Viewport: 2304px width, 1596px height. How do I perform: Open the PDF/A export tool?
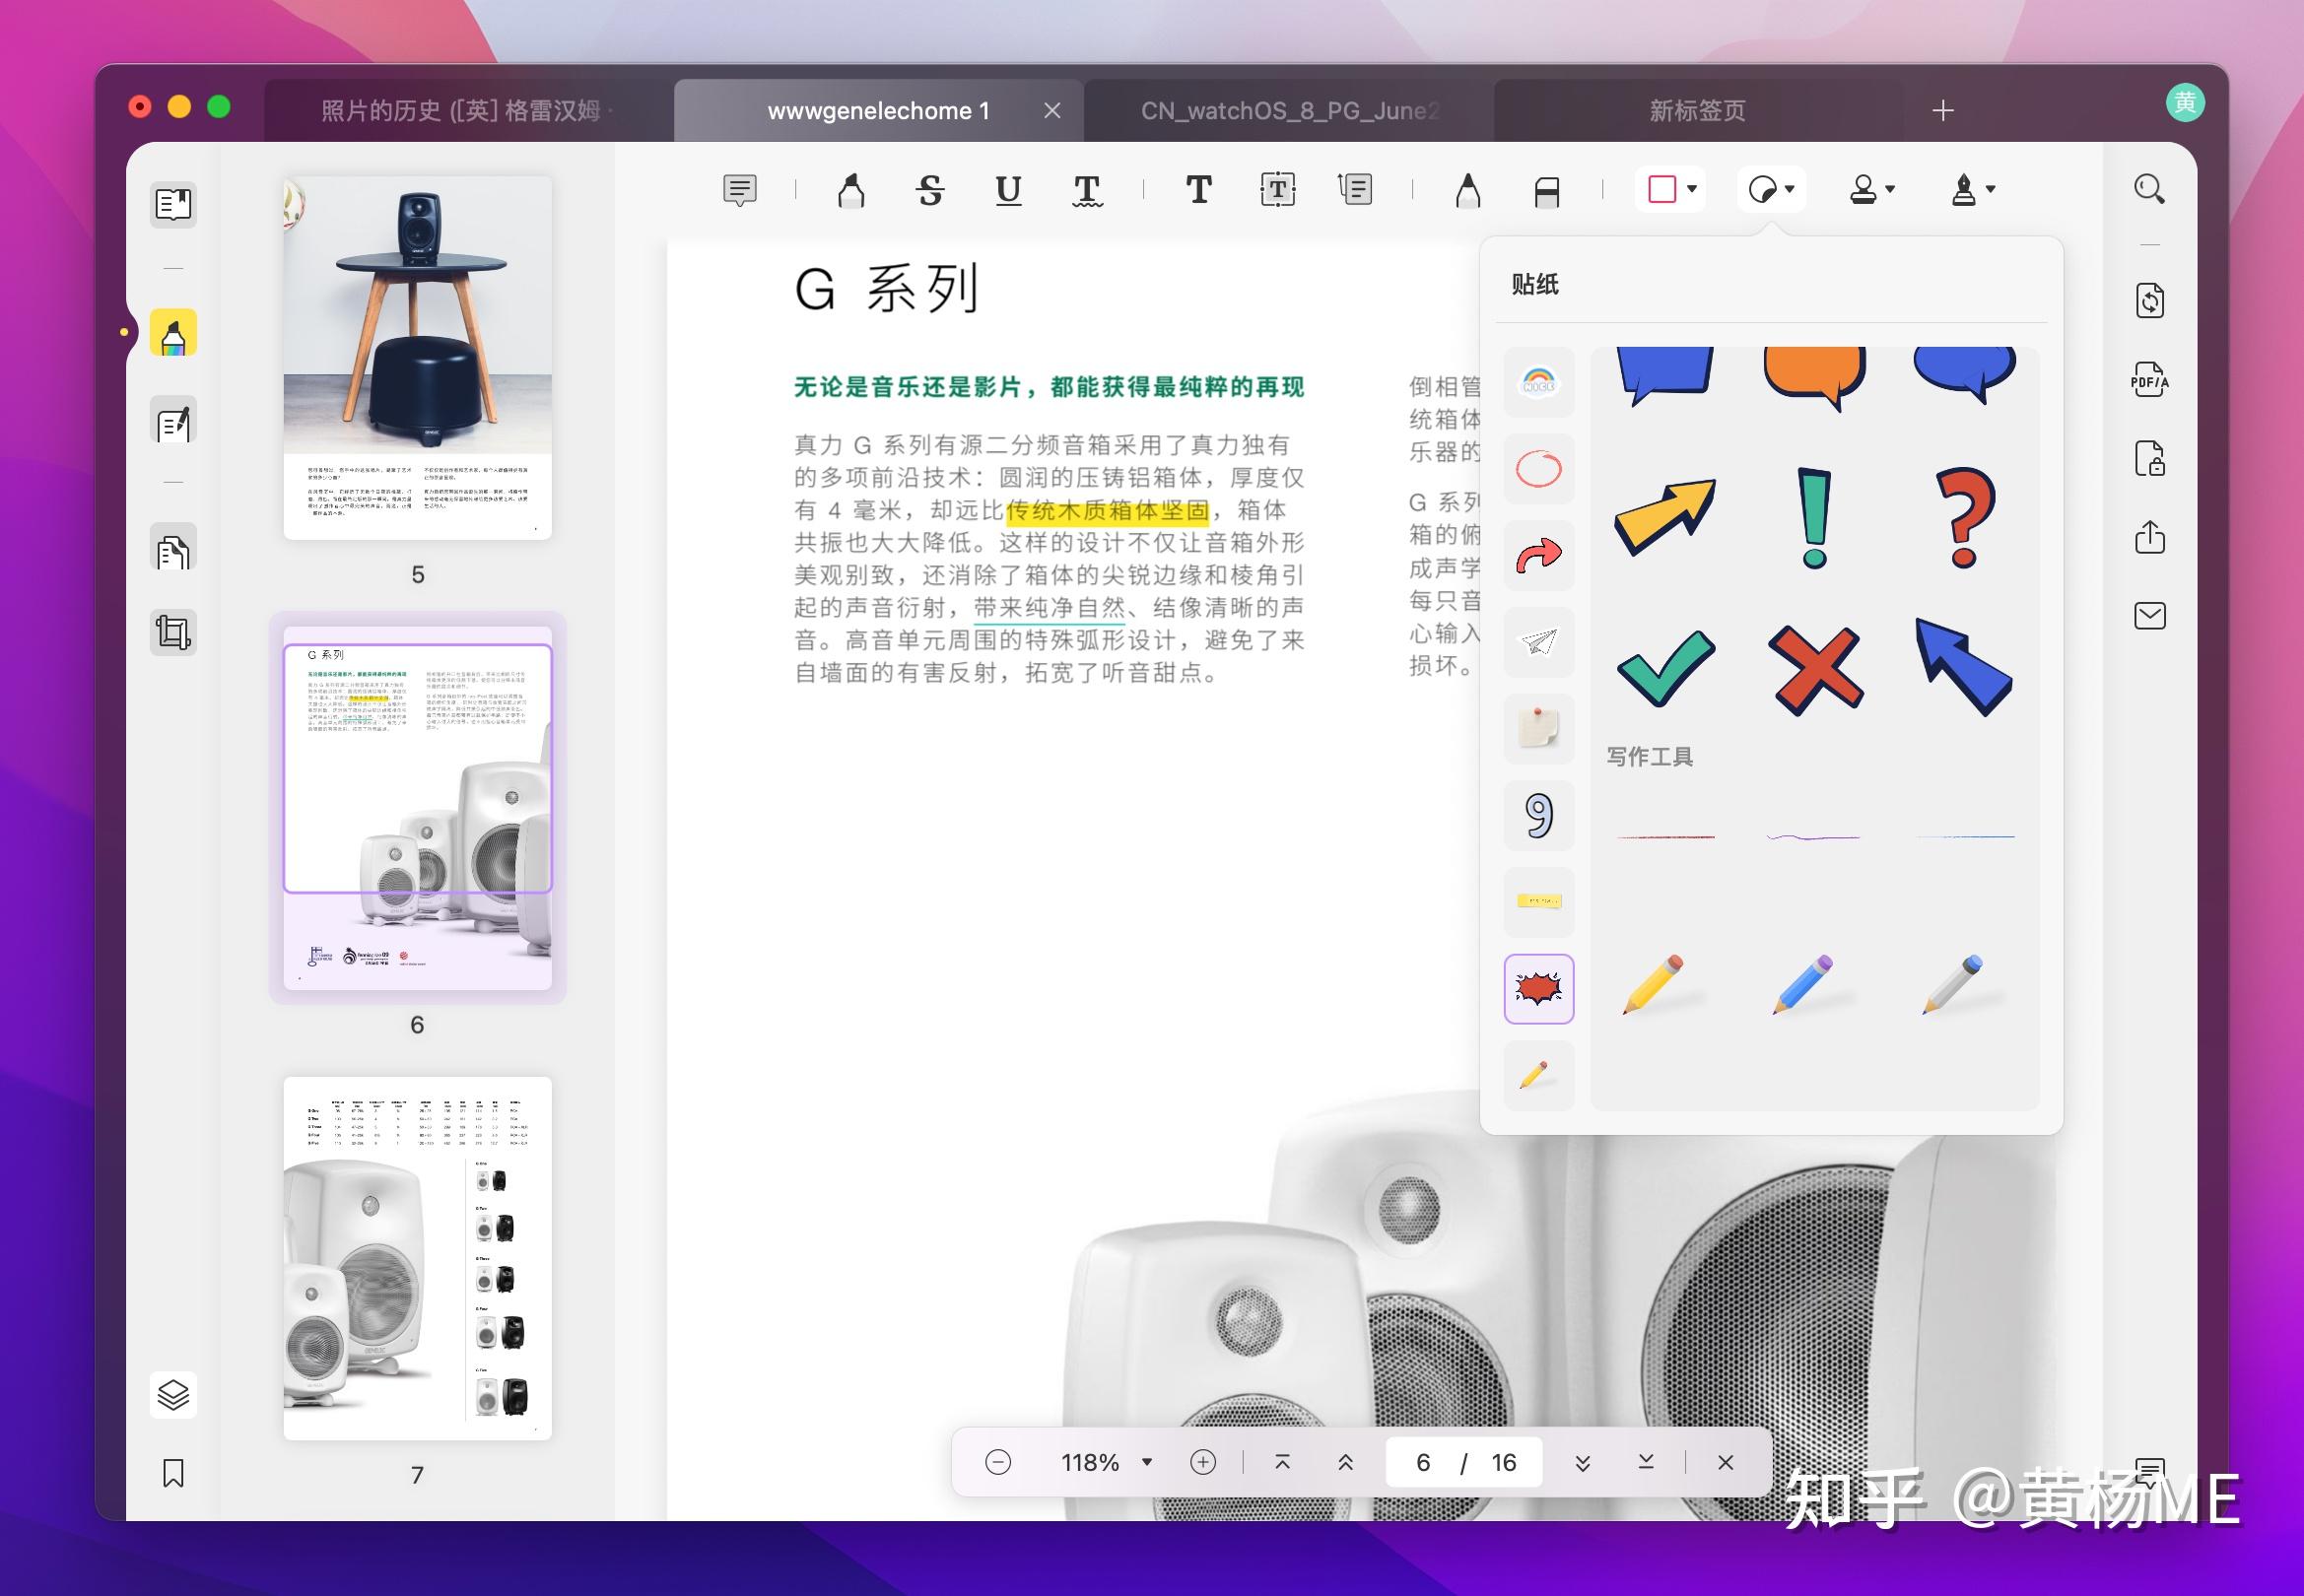(2149, 380)
